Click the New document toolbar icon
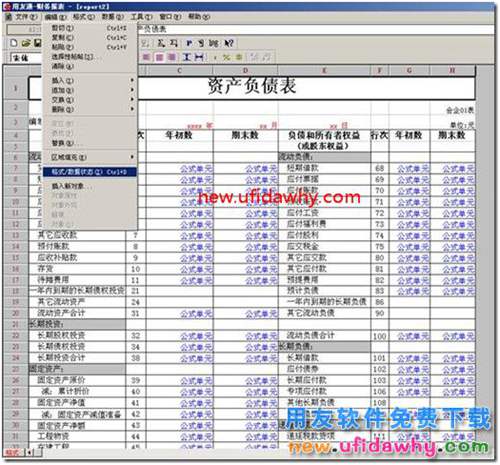Screen dimensions: 500x465 (14, 43)
